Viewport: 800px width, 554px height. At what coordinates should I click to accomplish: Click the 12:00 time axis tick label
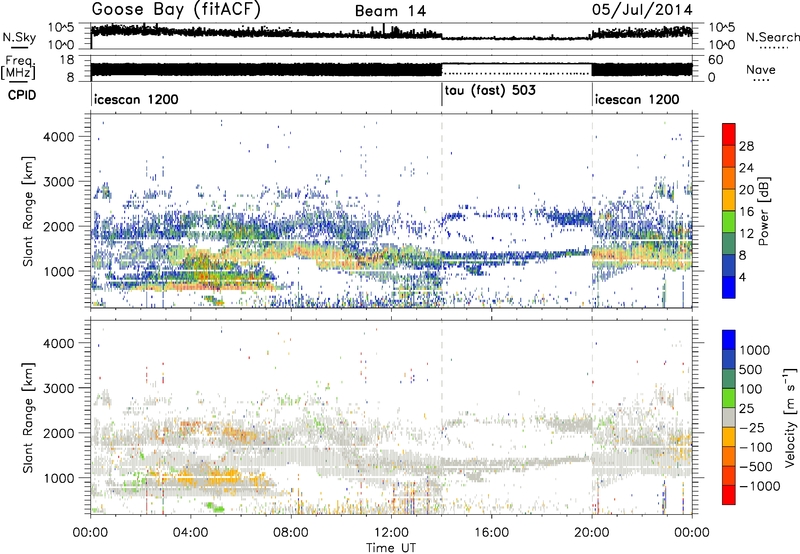(391, 533)
